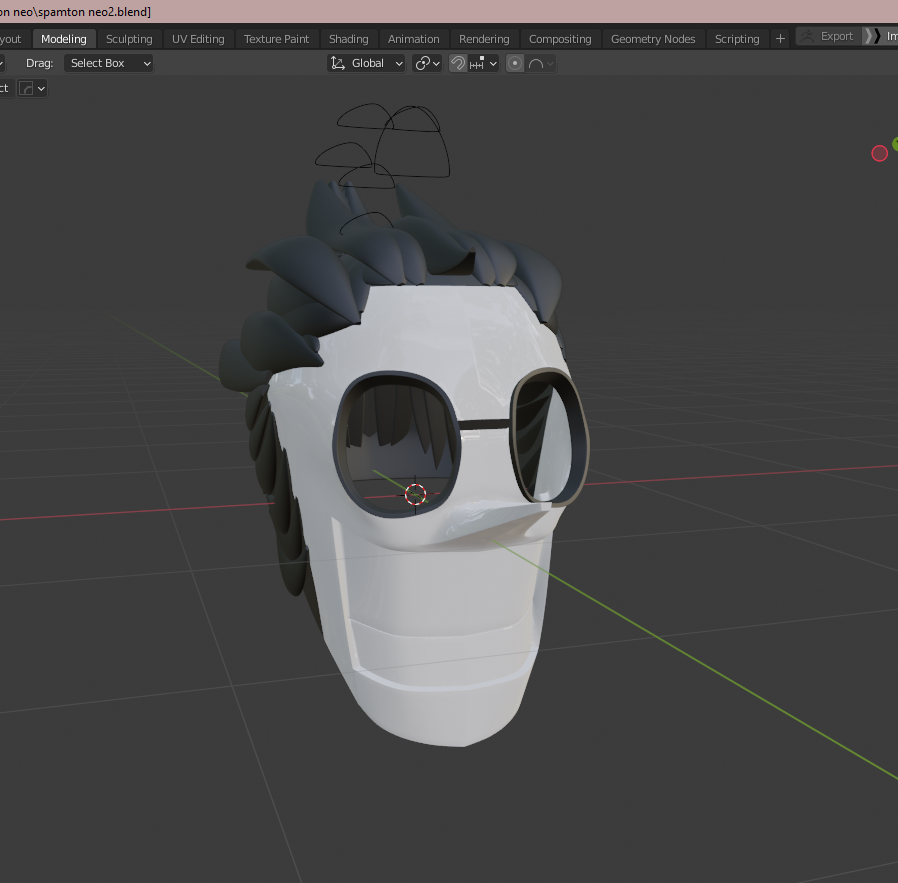
Task: Click the Export button
Action: tap(829, 36)
